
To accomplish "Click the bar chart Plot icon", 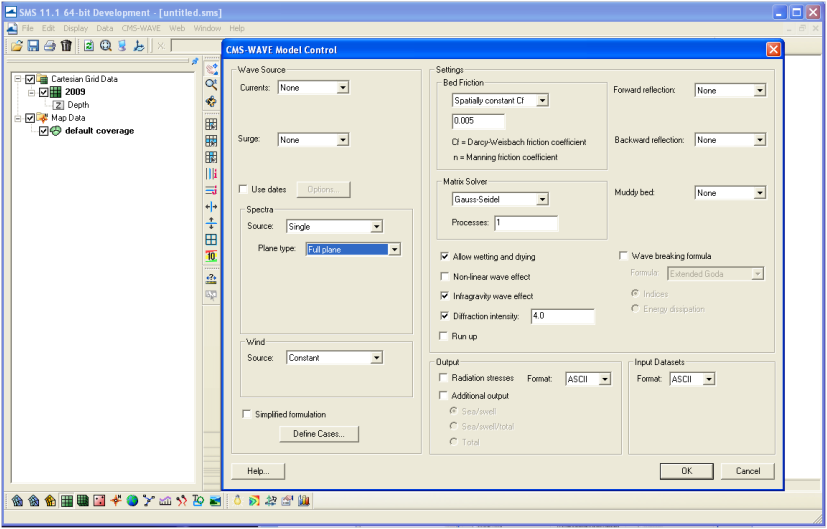I will (x=304, y=501).
